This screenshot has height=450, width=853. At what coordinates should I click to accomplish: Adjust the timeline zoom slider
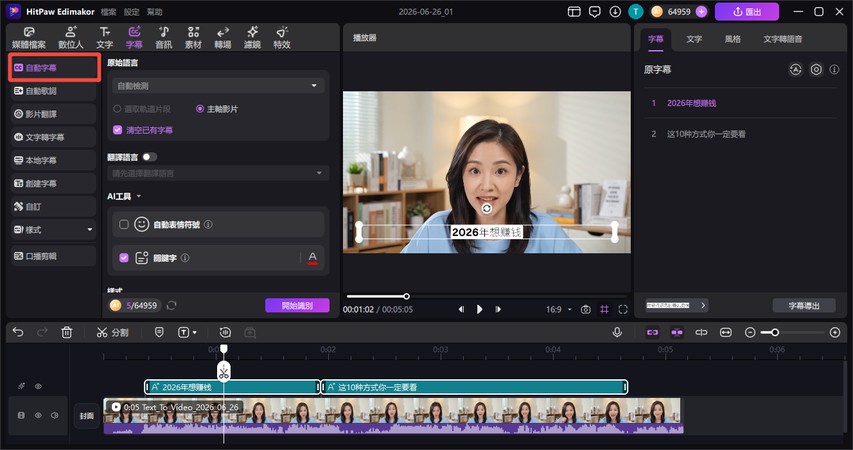pos(792,332)
